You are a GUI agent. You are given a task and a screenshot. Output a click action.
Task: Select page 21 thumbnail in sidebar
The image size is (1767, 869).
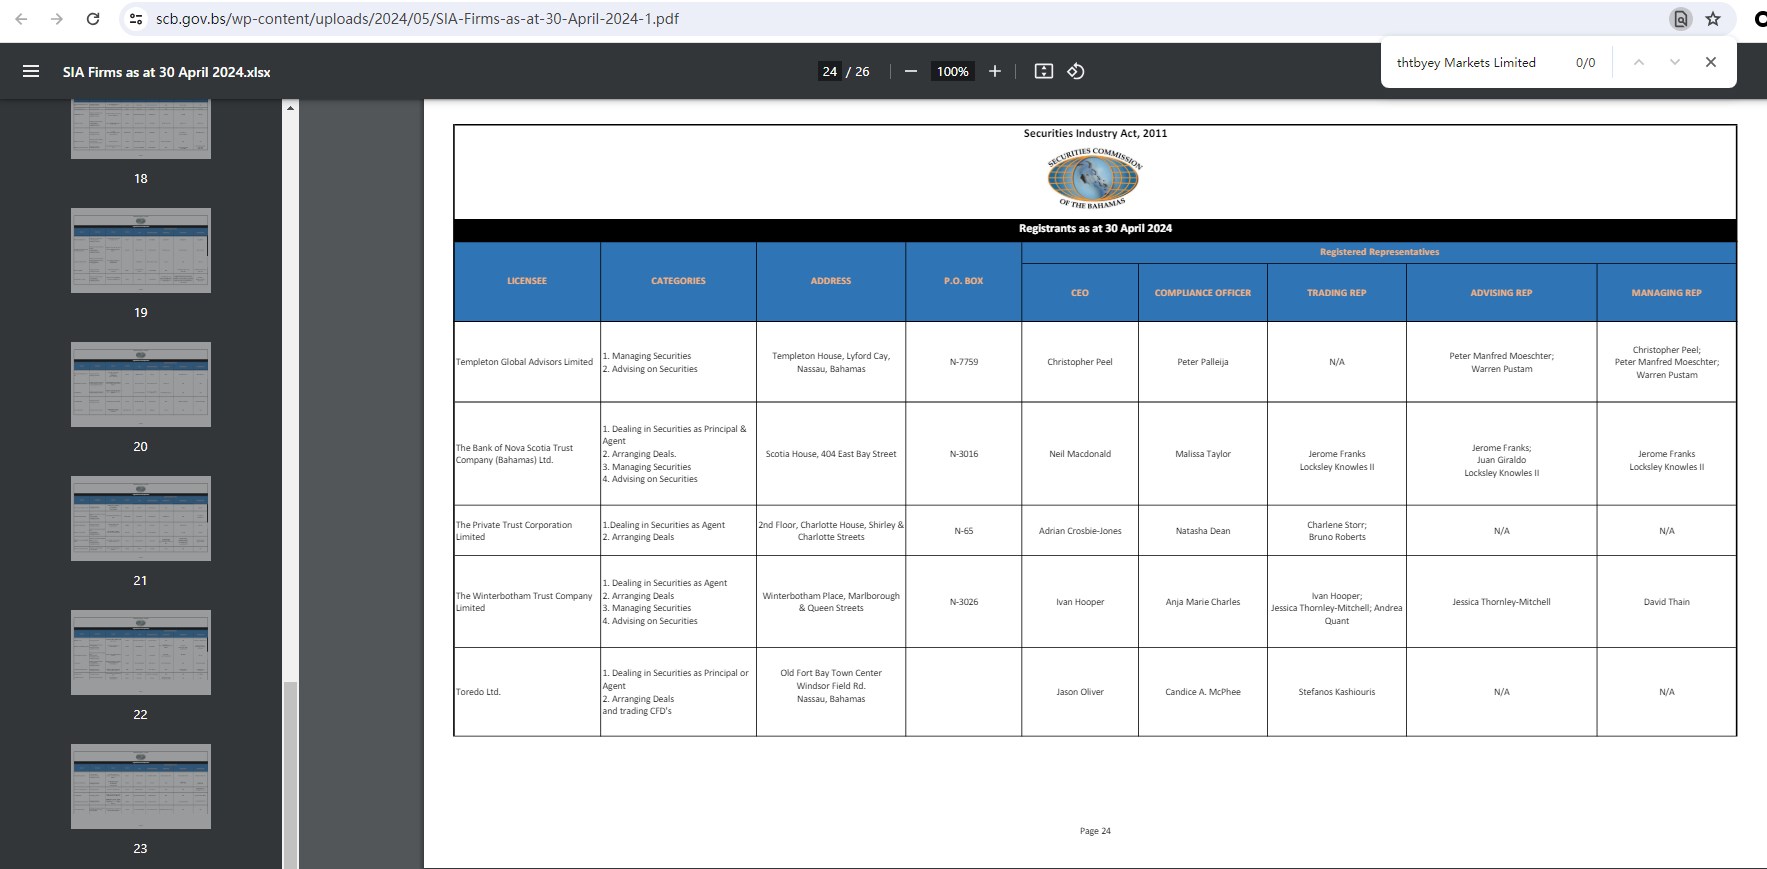[x=140, y=518]
